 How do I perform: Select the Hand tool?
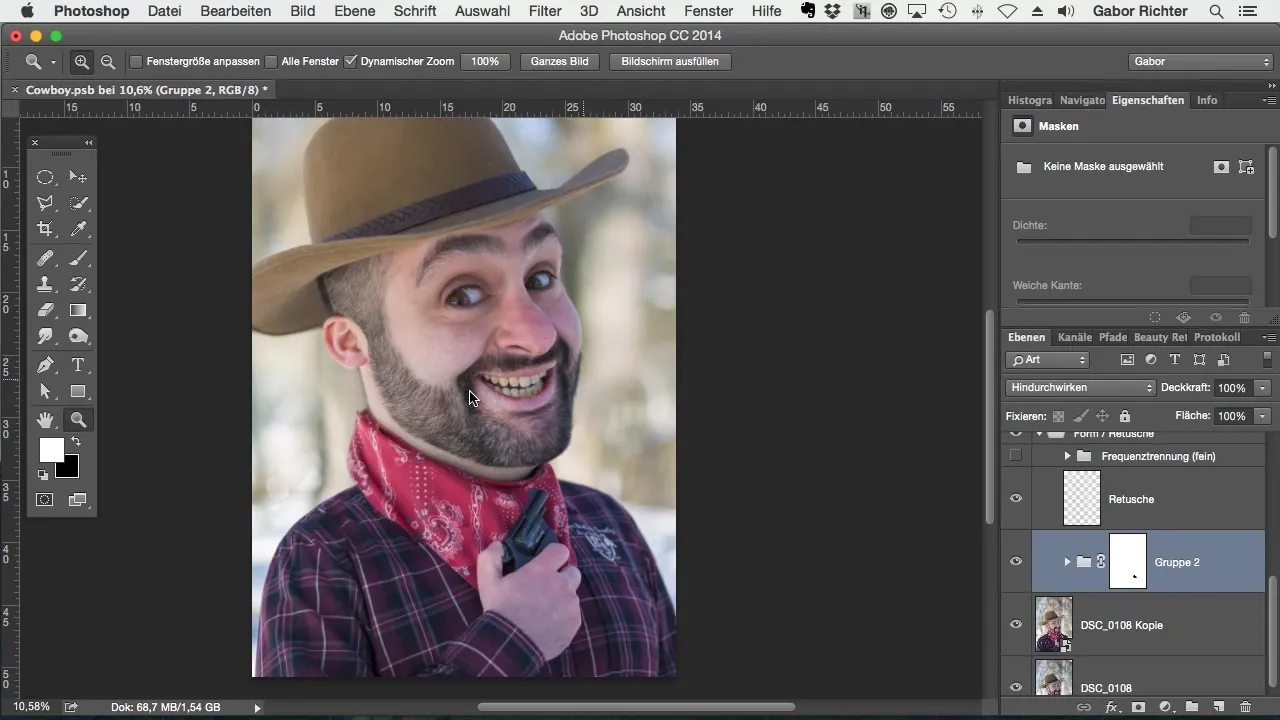[45, 420]
